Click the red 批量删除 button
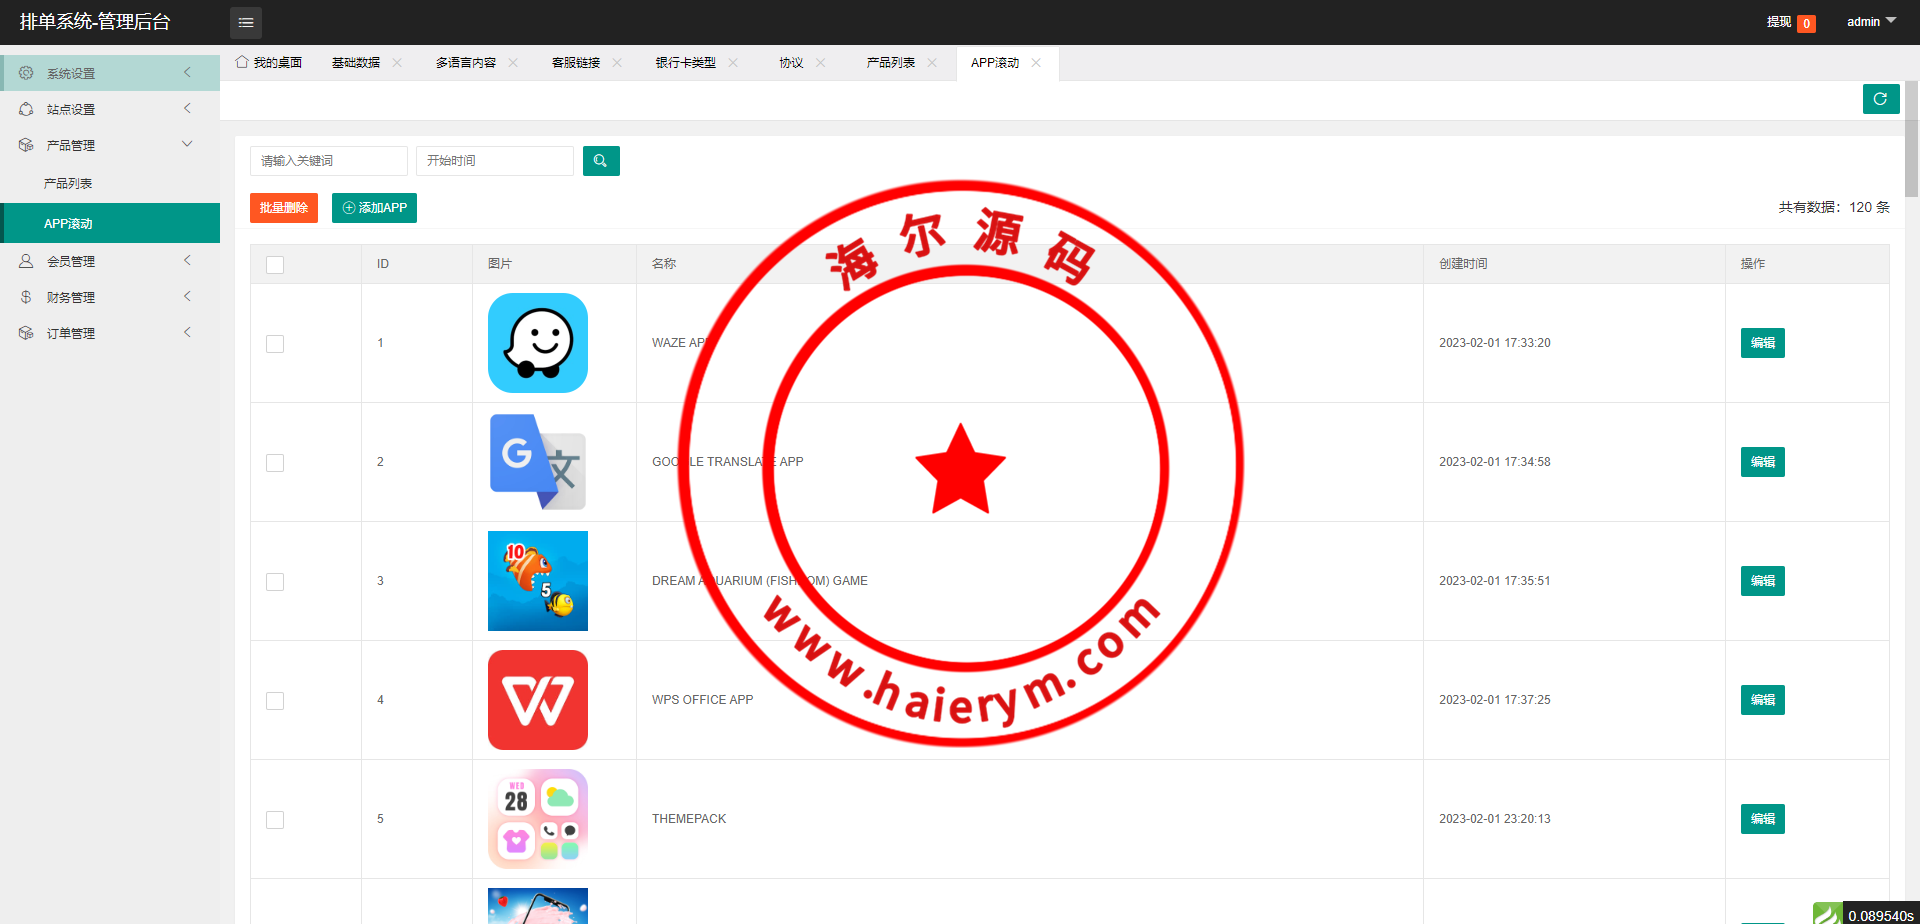Screen dimensions: 1920x924 pos(284,208)
